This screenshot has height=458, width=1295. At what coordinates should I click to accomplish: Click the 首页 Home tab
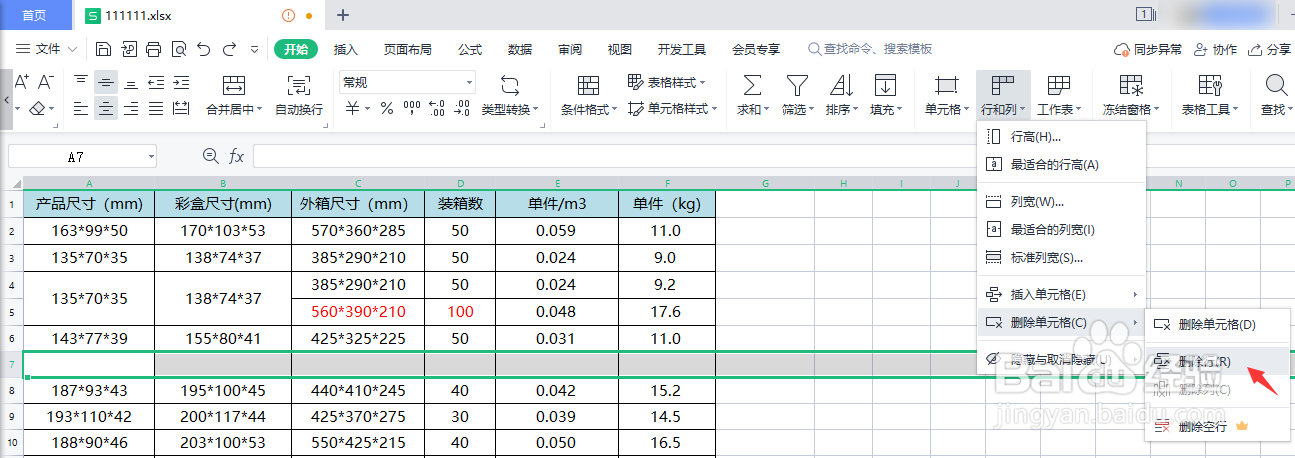click(x=35, y=15)
